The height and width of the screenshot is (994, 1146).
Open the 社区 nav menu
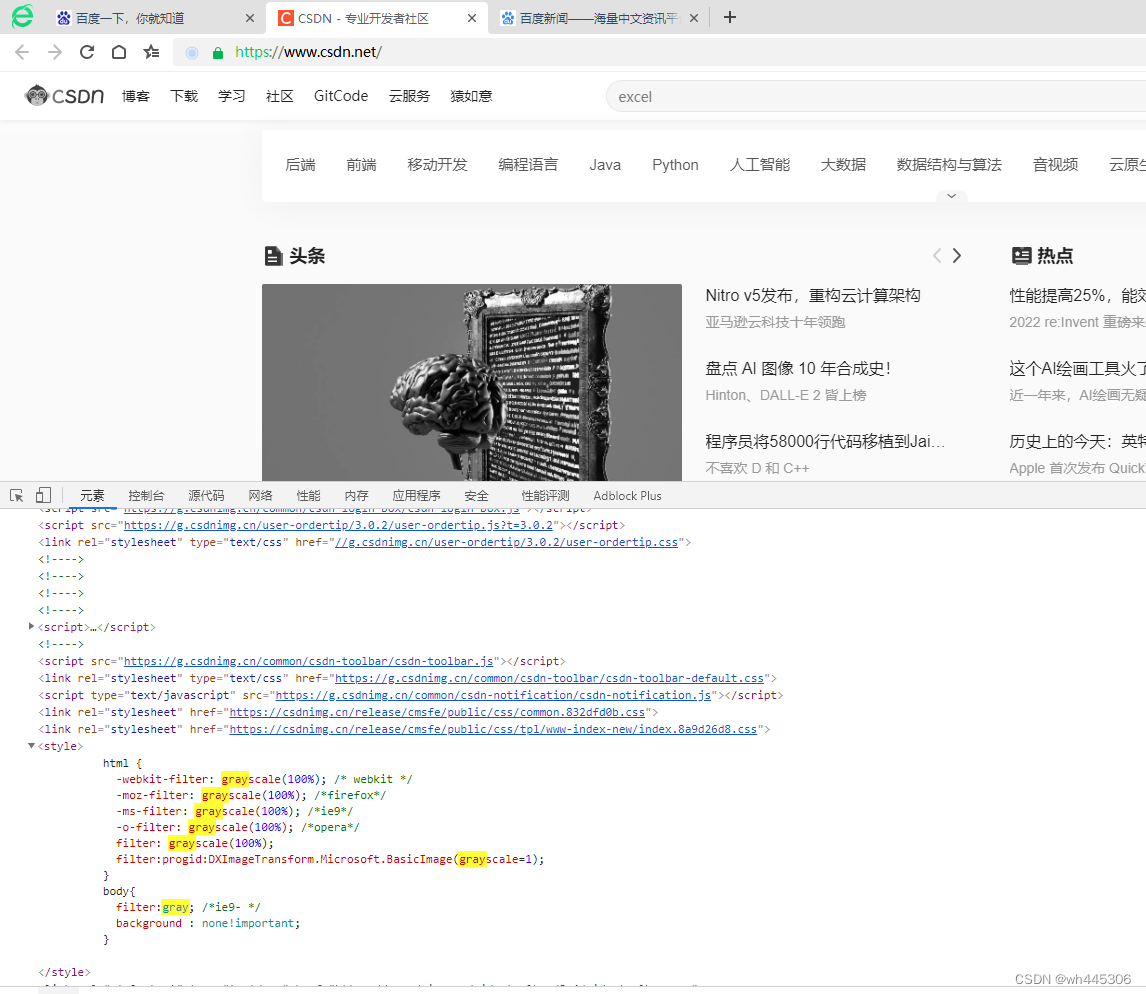(x=280, y=96)
